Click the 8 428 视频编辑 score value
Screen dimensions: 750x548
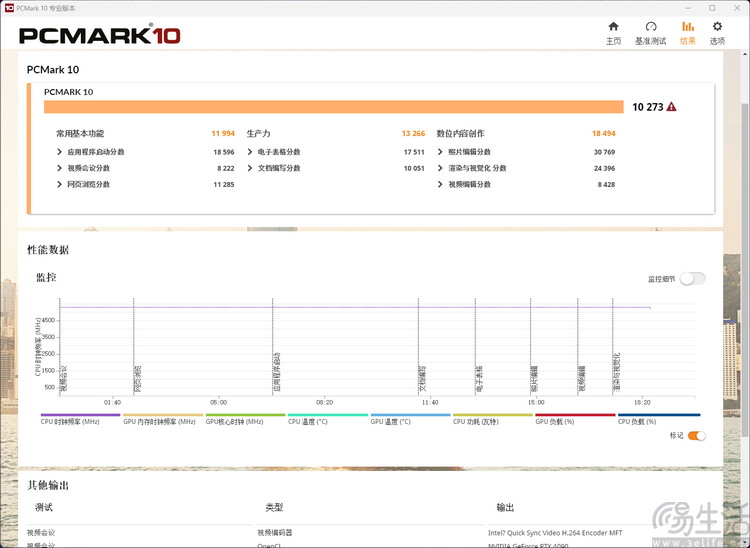coord(607,185)
